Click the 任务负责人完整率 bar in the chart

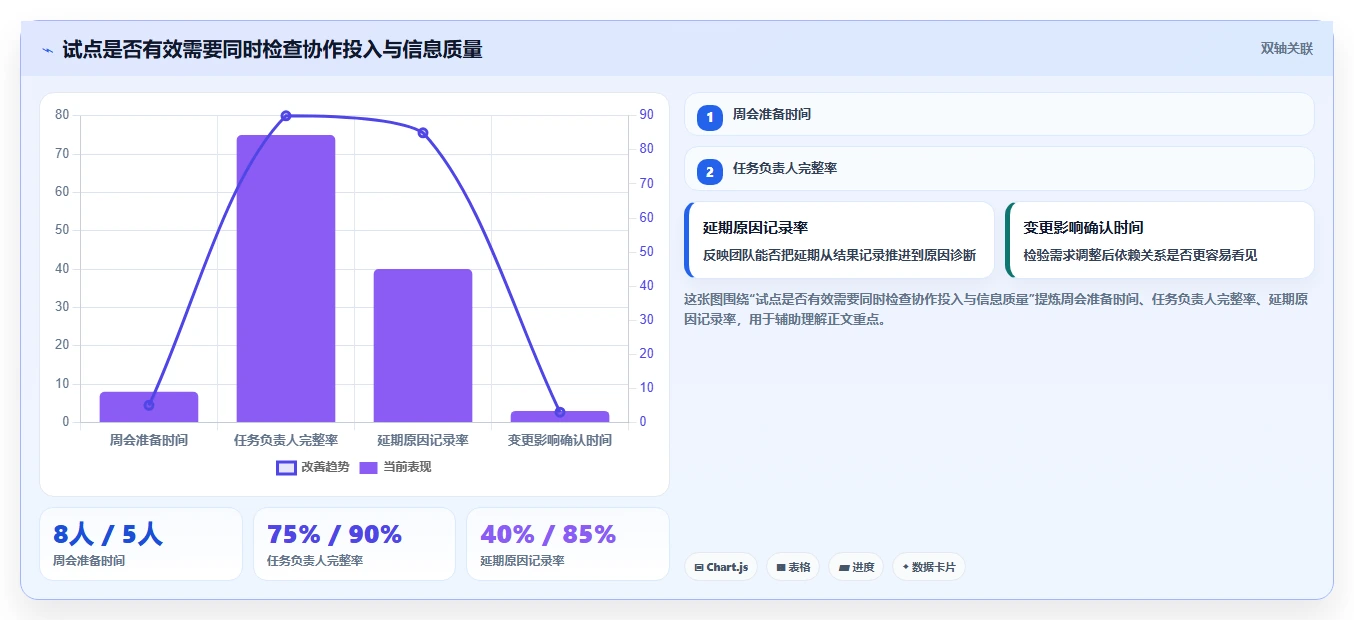click(x=286, y=278)
